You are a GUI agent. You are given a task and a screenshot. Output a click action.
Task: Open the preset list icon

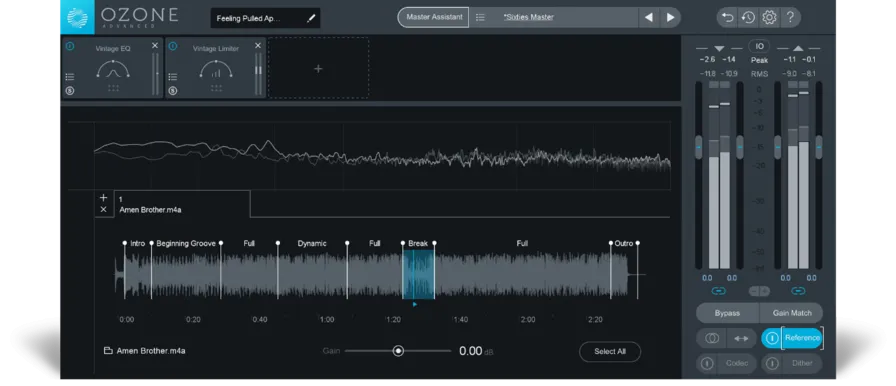pyautogui.click(x=480, y=18)
